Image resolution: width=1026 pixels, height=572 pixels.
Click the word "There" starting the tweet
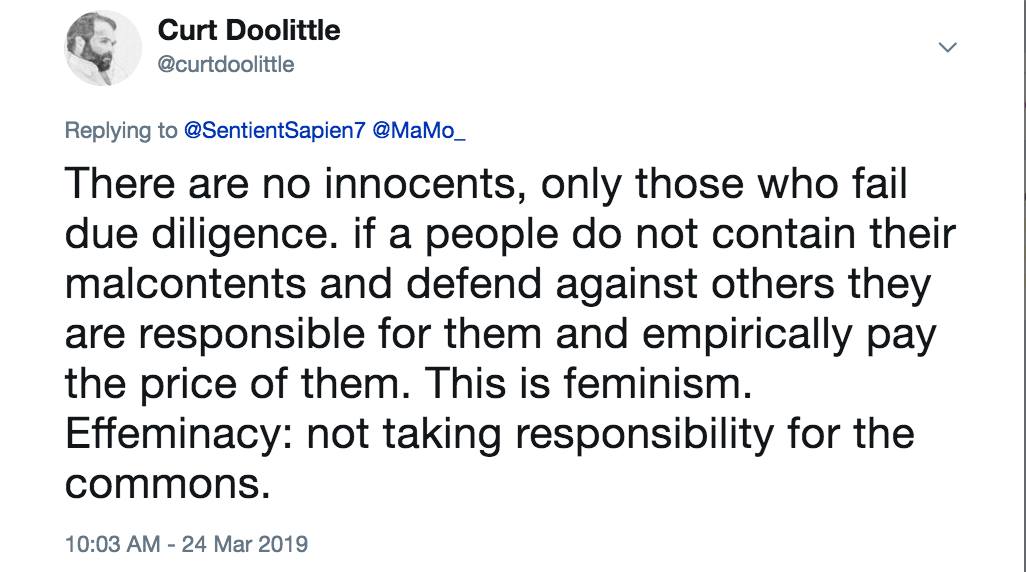[x=121, y=185]
